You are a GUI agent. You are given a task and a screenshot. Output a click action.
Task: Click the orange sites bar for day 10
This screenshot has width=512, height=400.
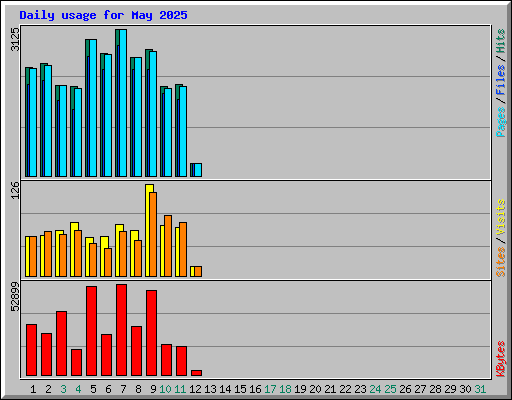click(x=168, y=246)
